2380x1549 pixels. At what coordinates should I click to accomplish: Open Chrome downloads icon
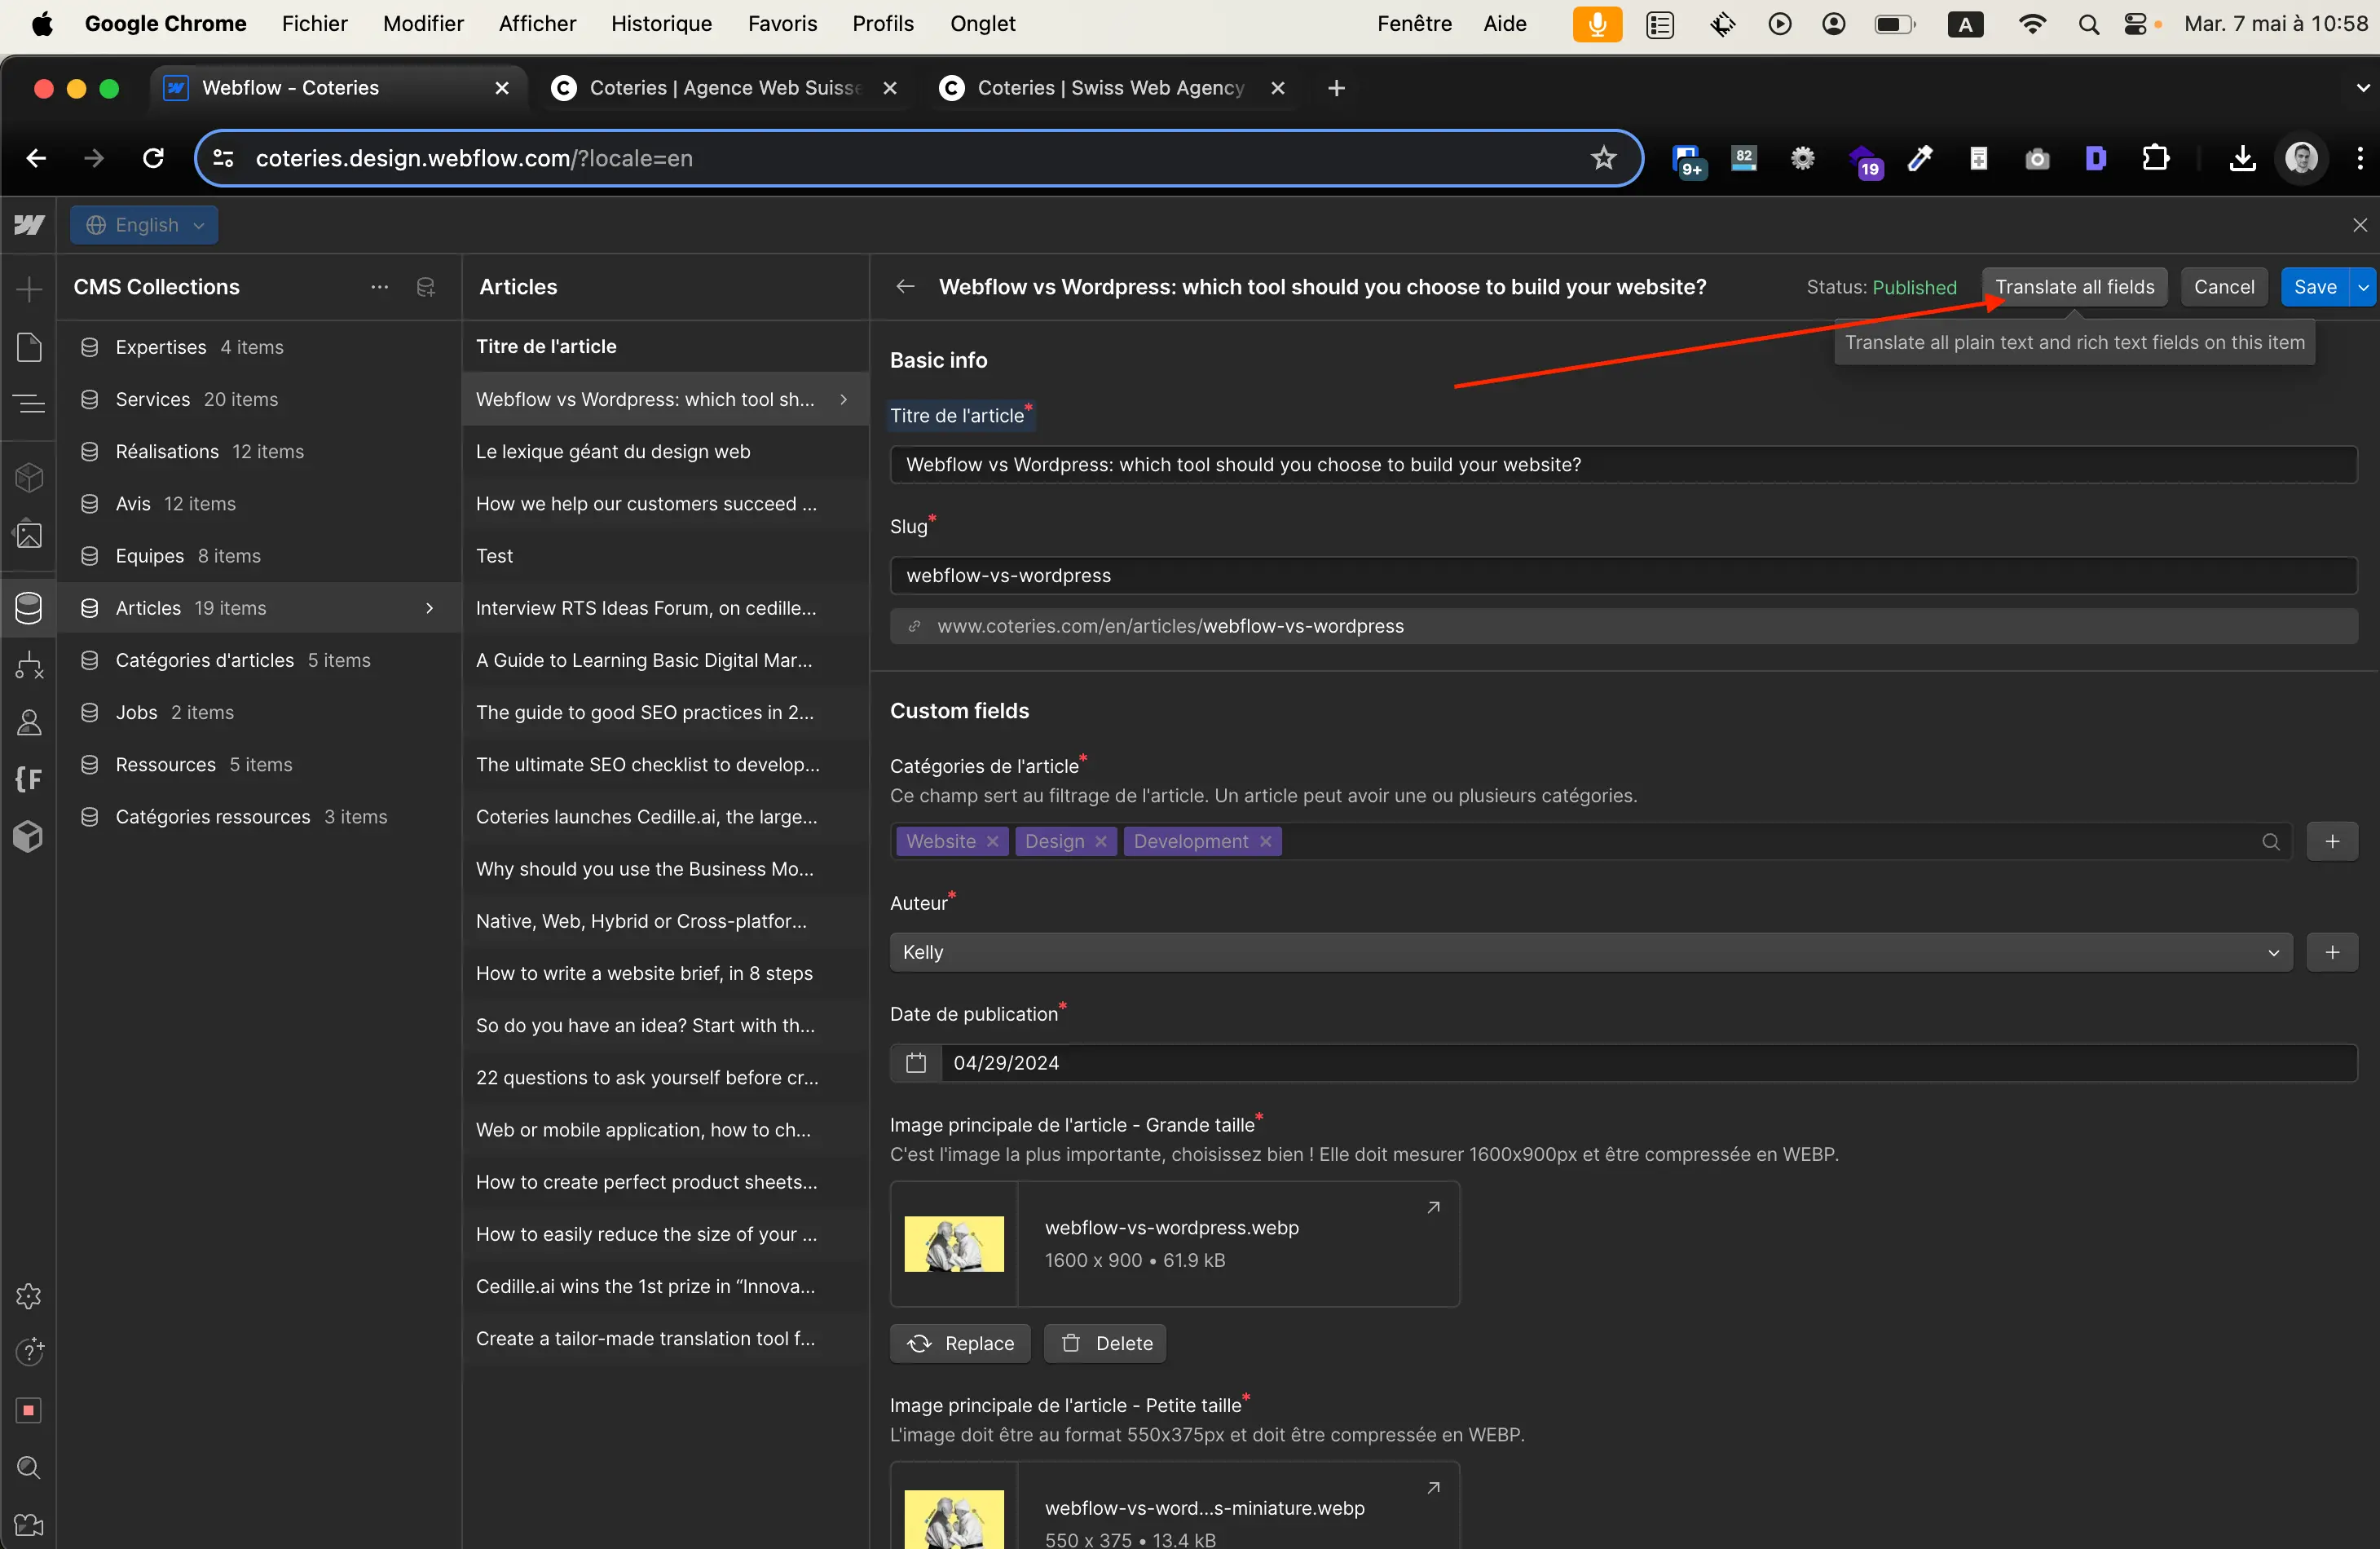(2242, 158)
